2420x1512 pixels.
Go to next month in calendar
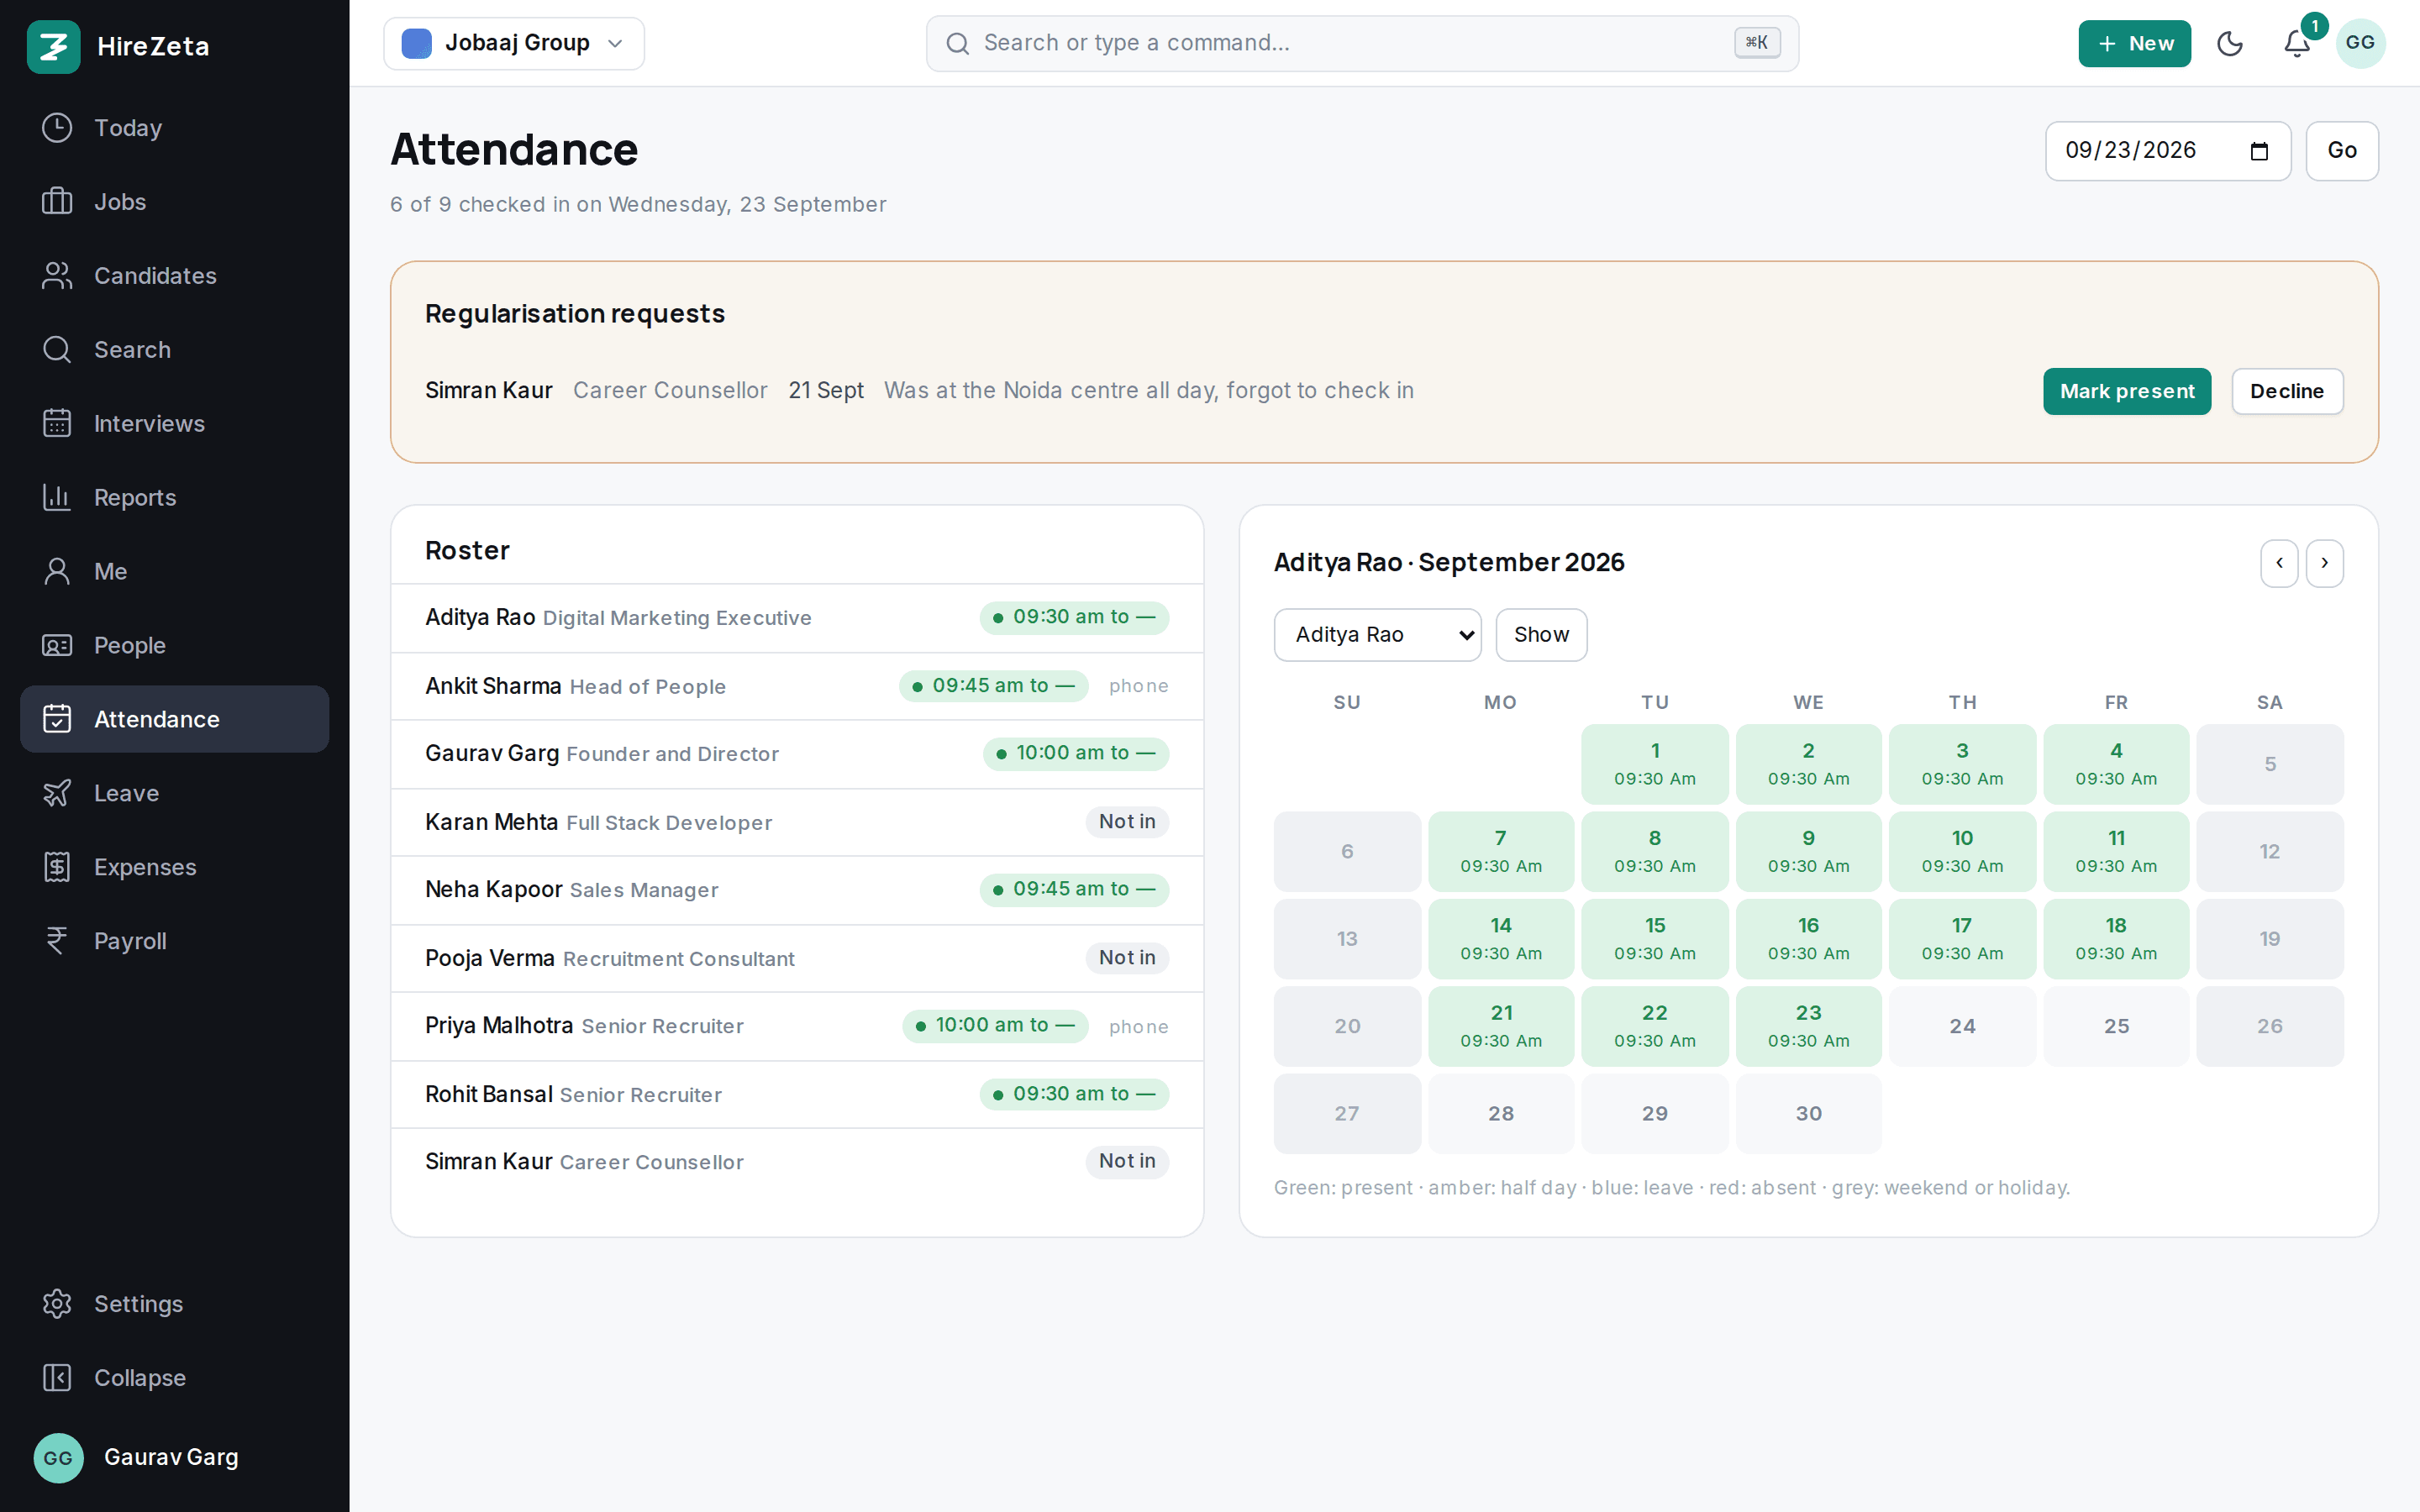coord(2325,563)
